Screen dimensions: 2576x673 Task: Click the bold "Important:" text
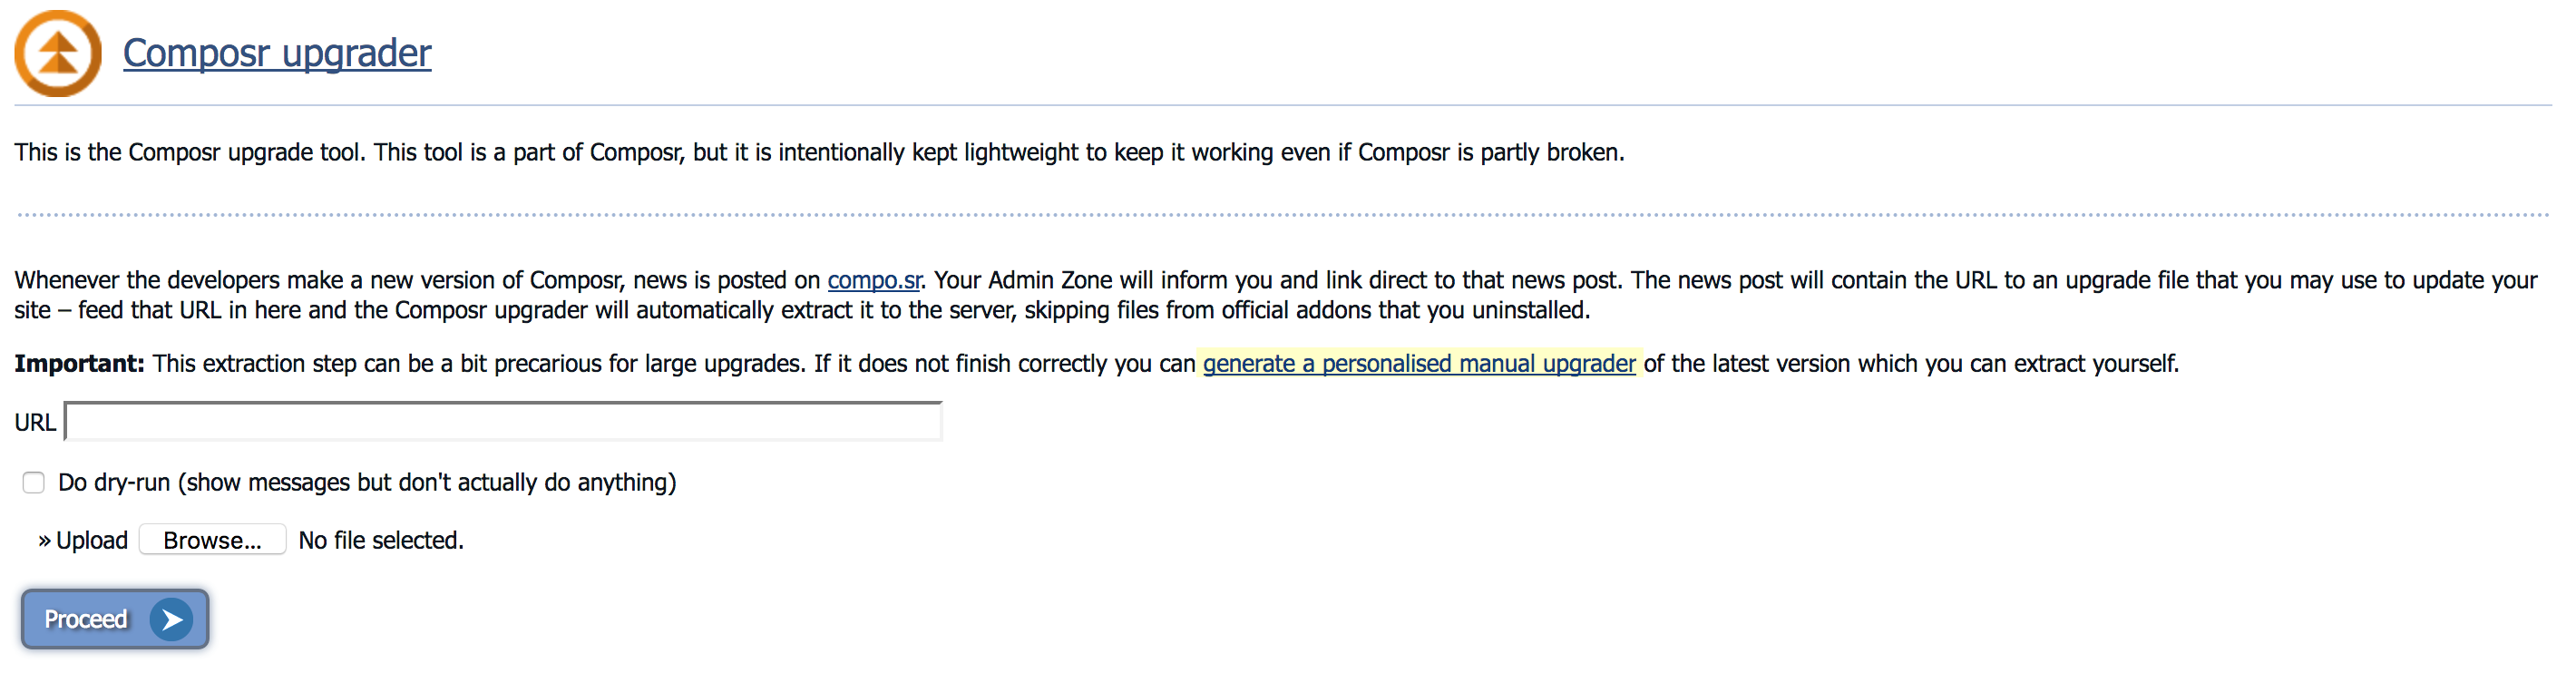79,364
